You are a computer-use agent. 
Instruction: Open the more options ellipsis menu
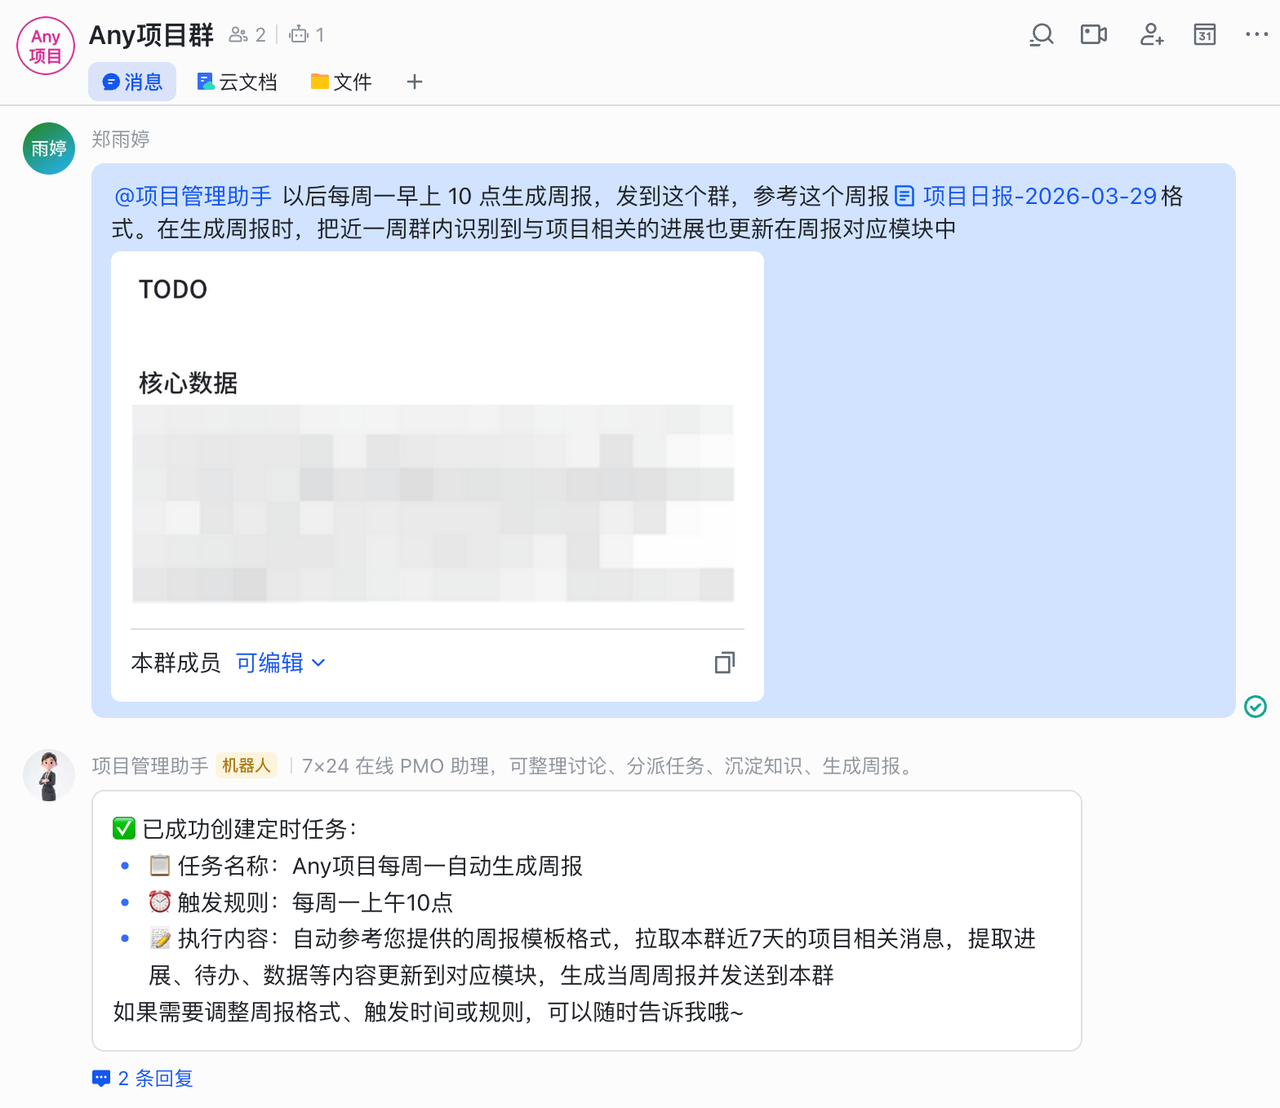pyautogui.click(x=1256, y=35)
